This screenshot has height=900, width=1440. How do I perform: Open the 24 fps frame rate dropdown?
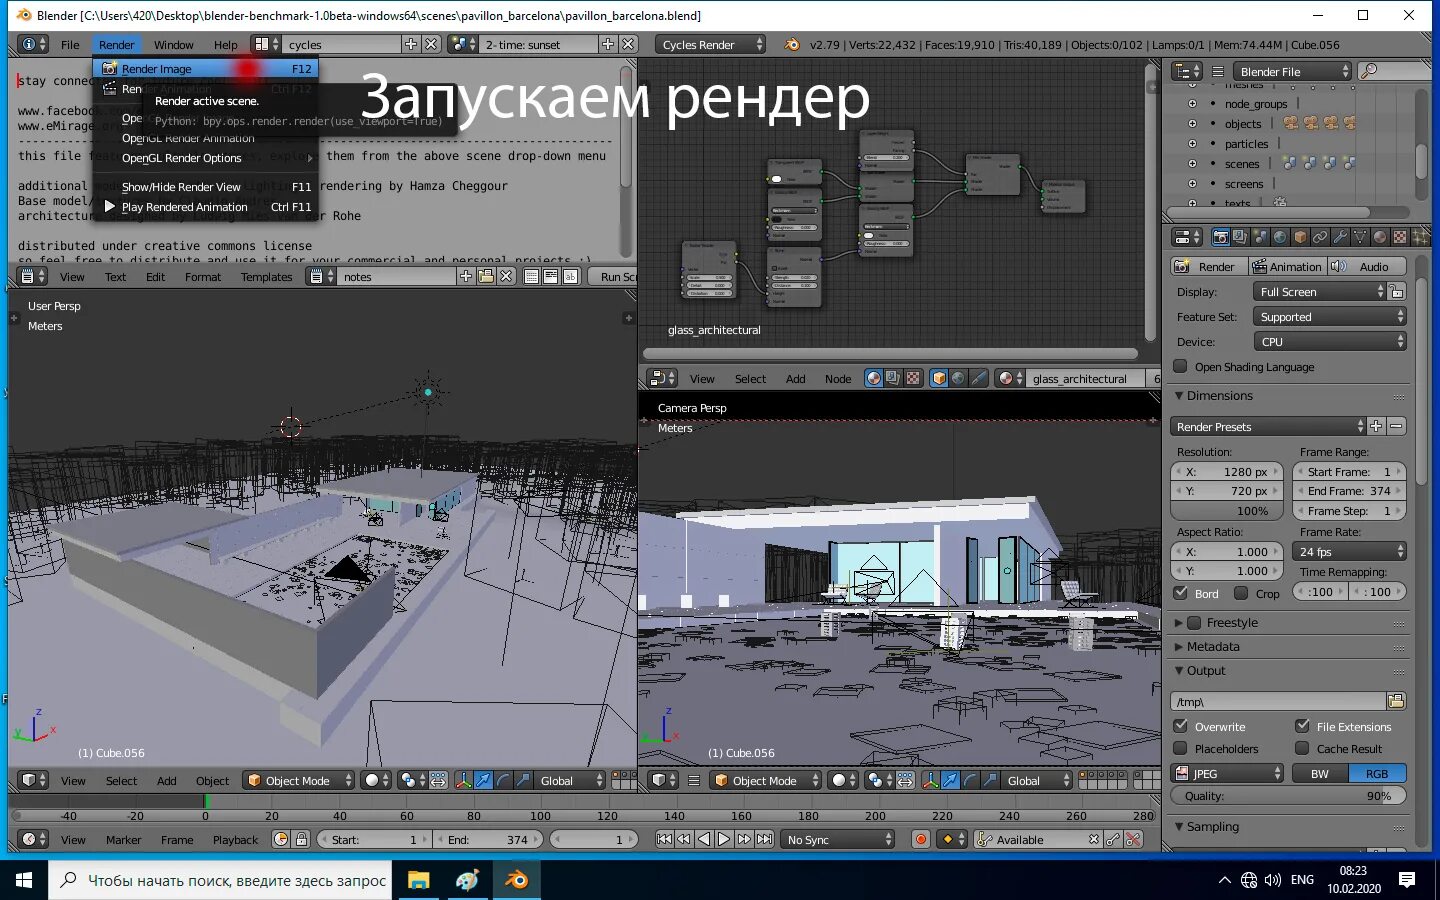tap(1350, 551)
